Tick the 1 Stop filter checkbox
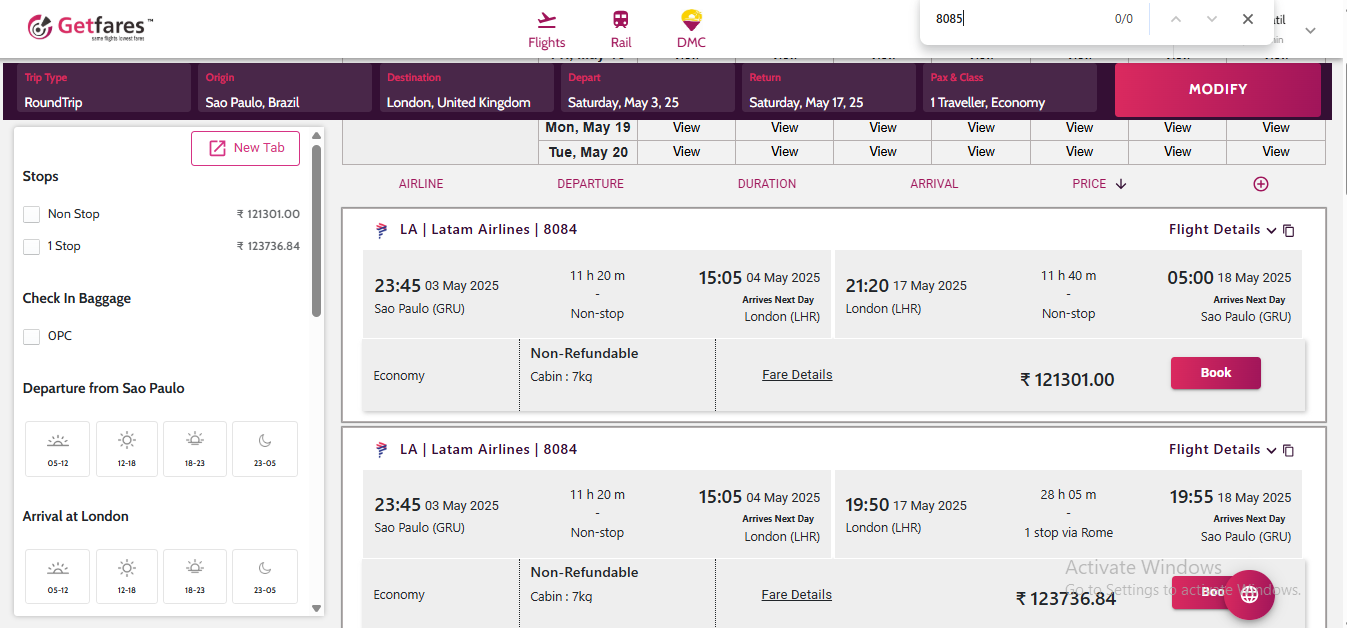 click(32, 246)
